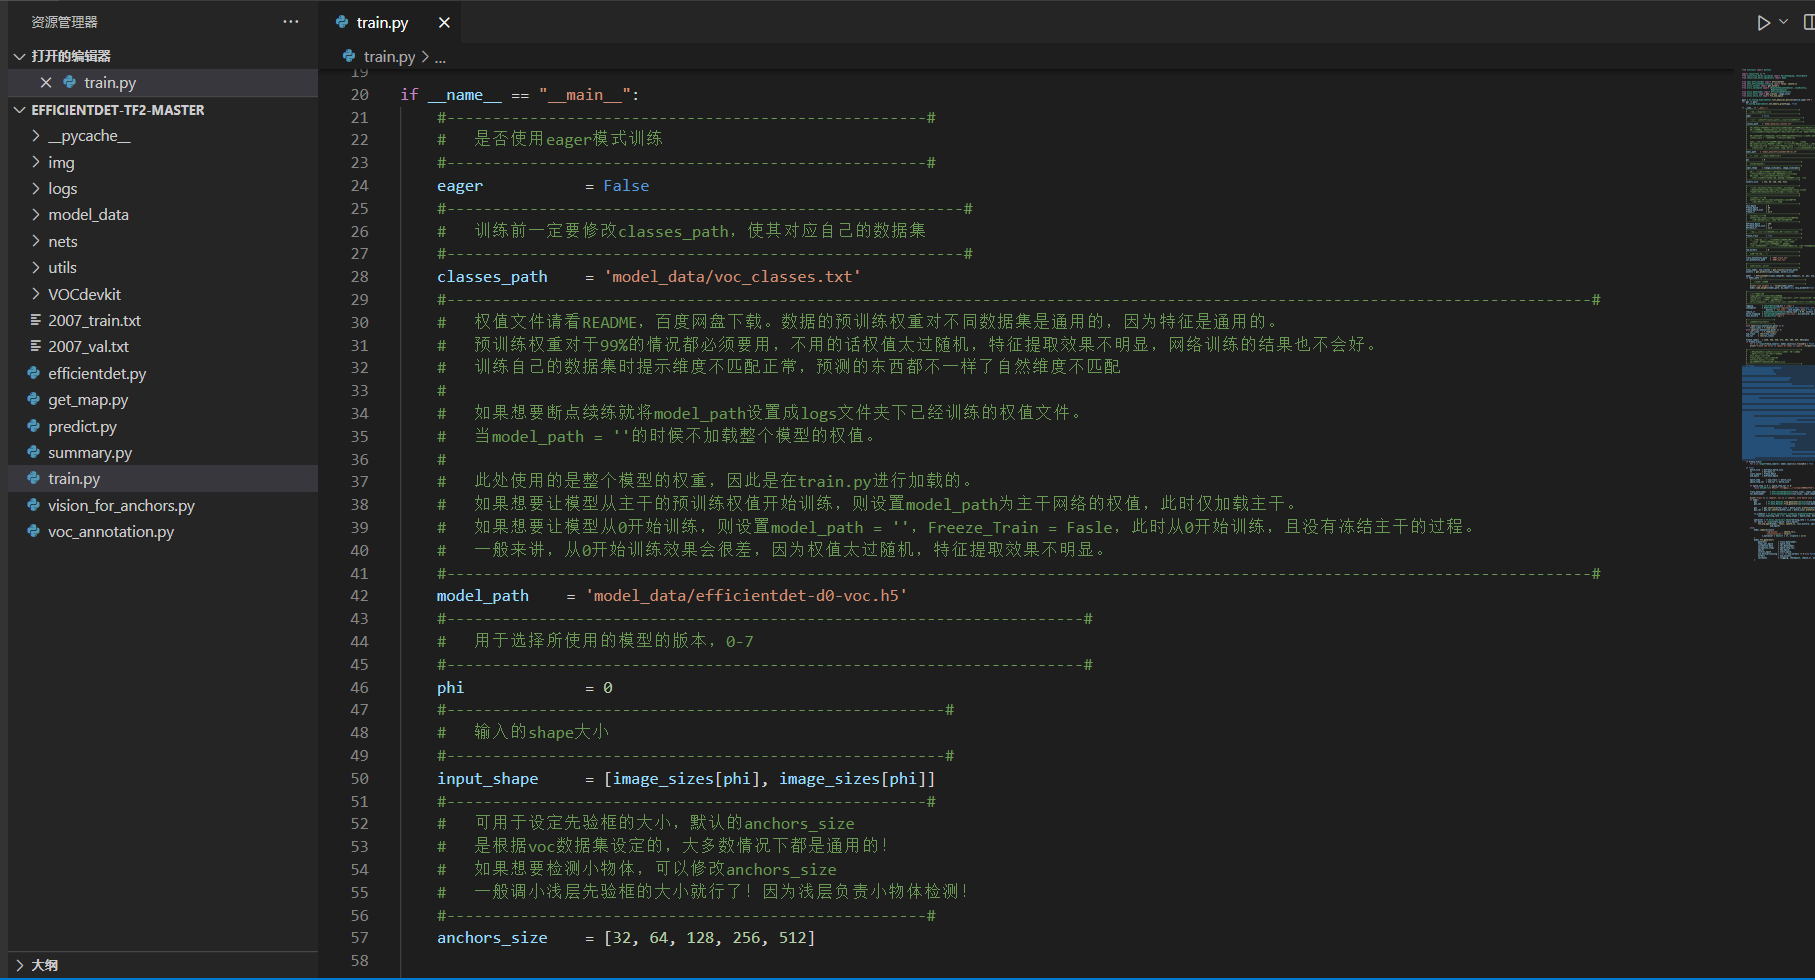Image resolution: width=1815 pixels, height=980 pixels.
Task: Close train.py from the open editors list
Action: (x=46, y=82)
